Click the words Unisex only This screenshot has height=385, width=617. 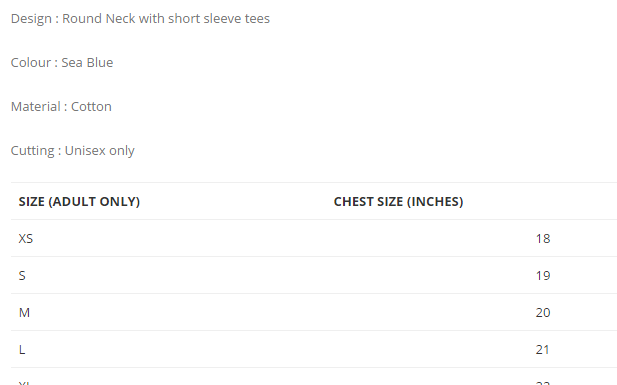[x=100, y=151]
